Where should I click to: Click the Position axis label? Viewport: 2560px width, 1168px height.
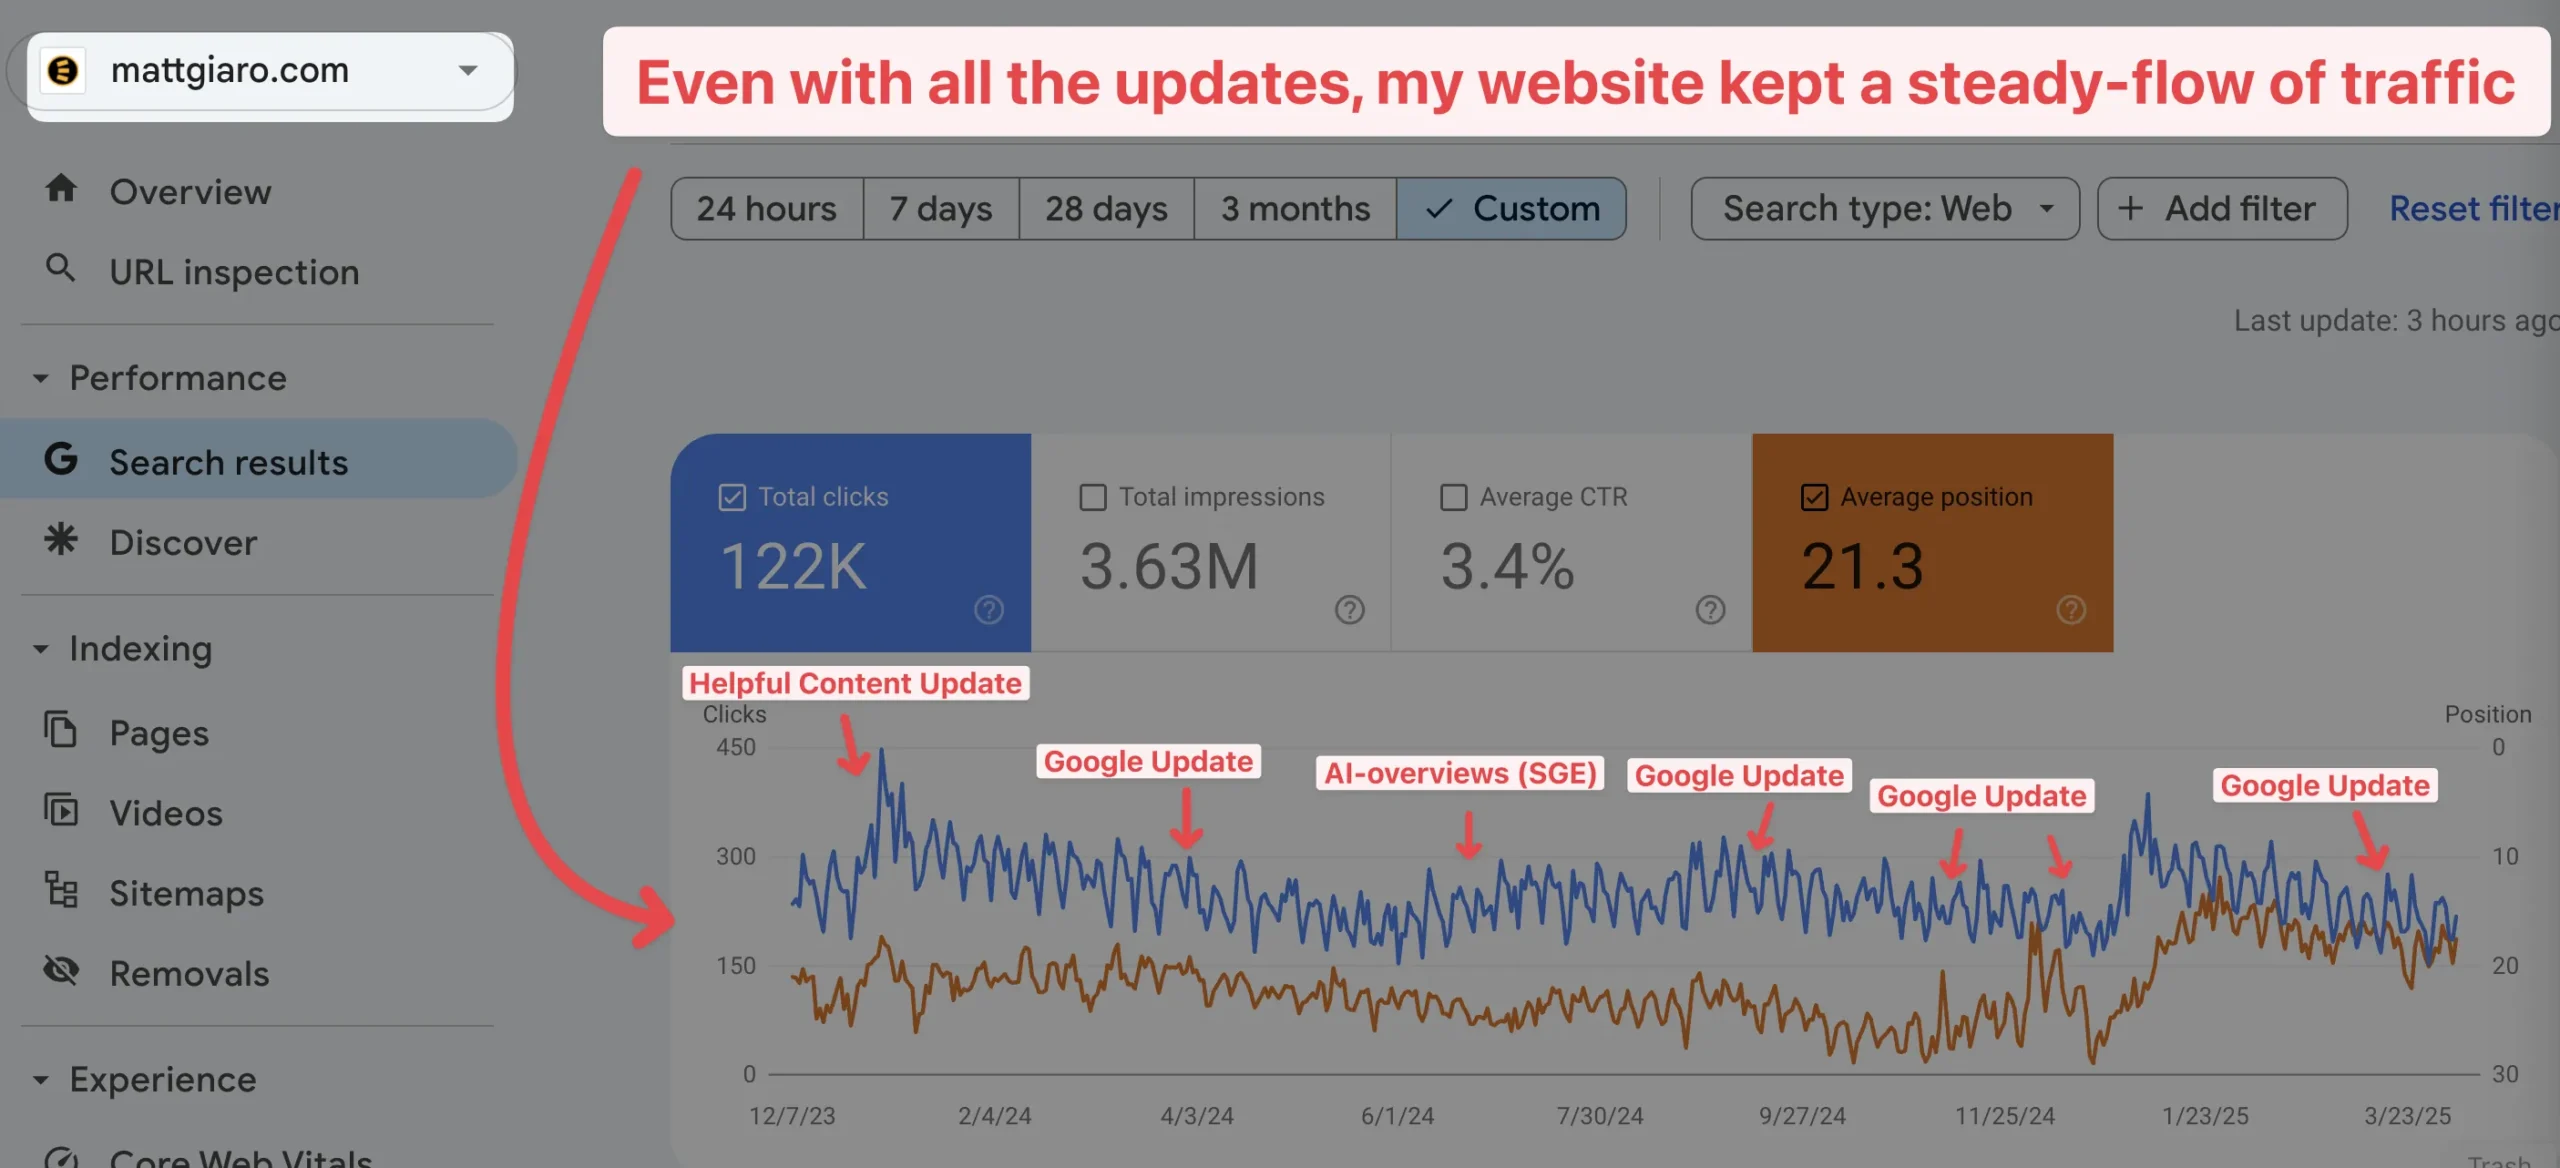pos(2488,714)
